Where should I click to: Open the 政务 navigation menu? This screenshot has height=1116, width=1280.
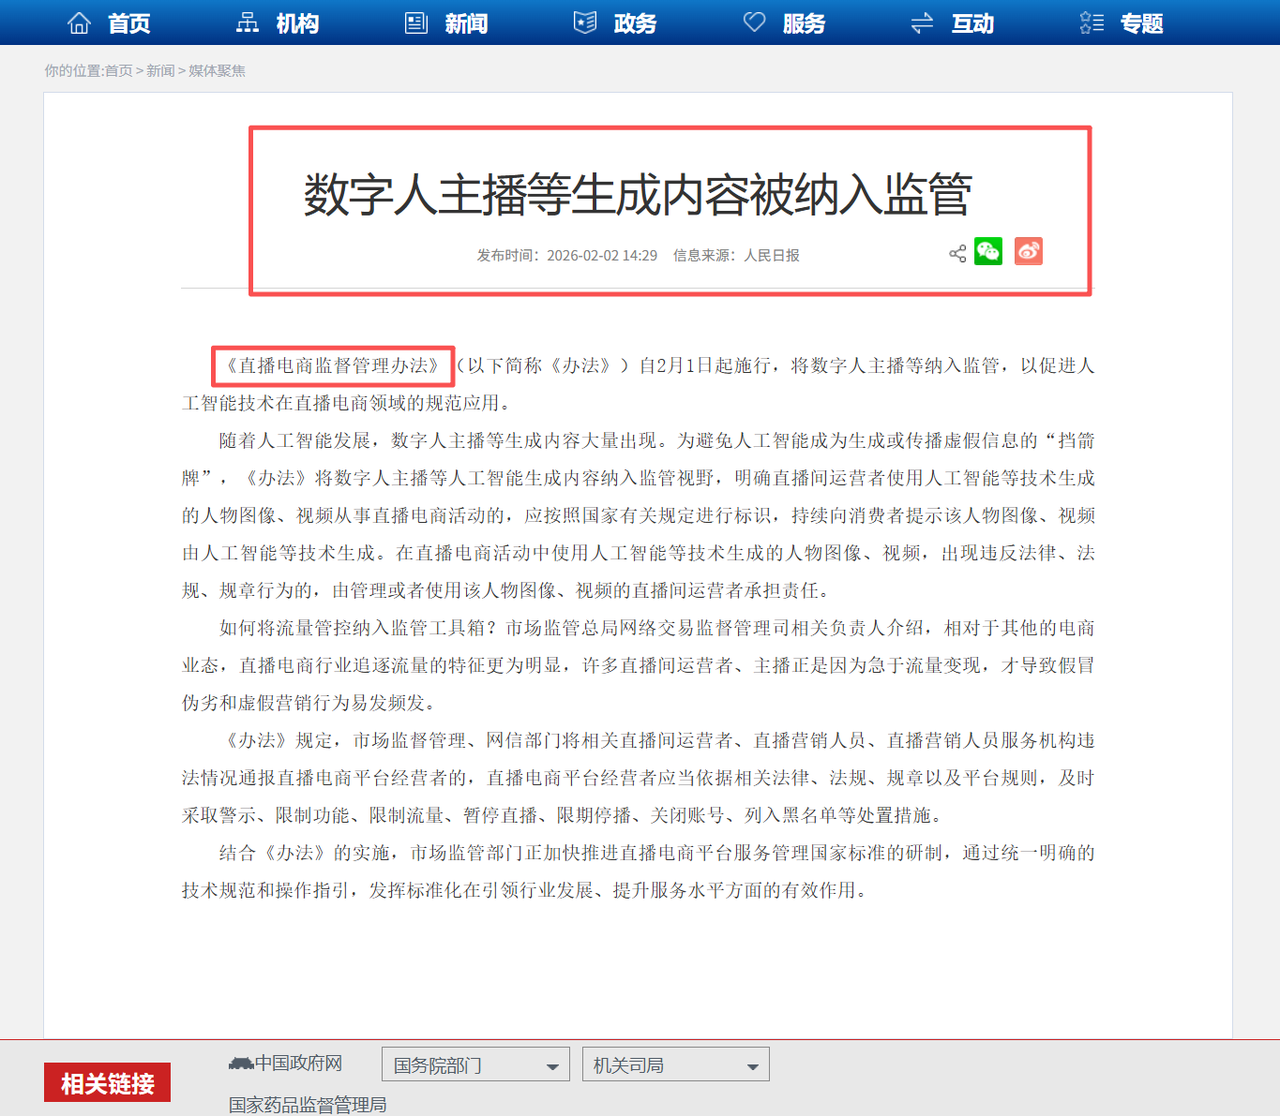[x=635, y=23]
